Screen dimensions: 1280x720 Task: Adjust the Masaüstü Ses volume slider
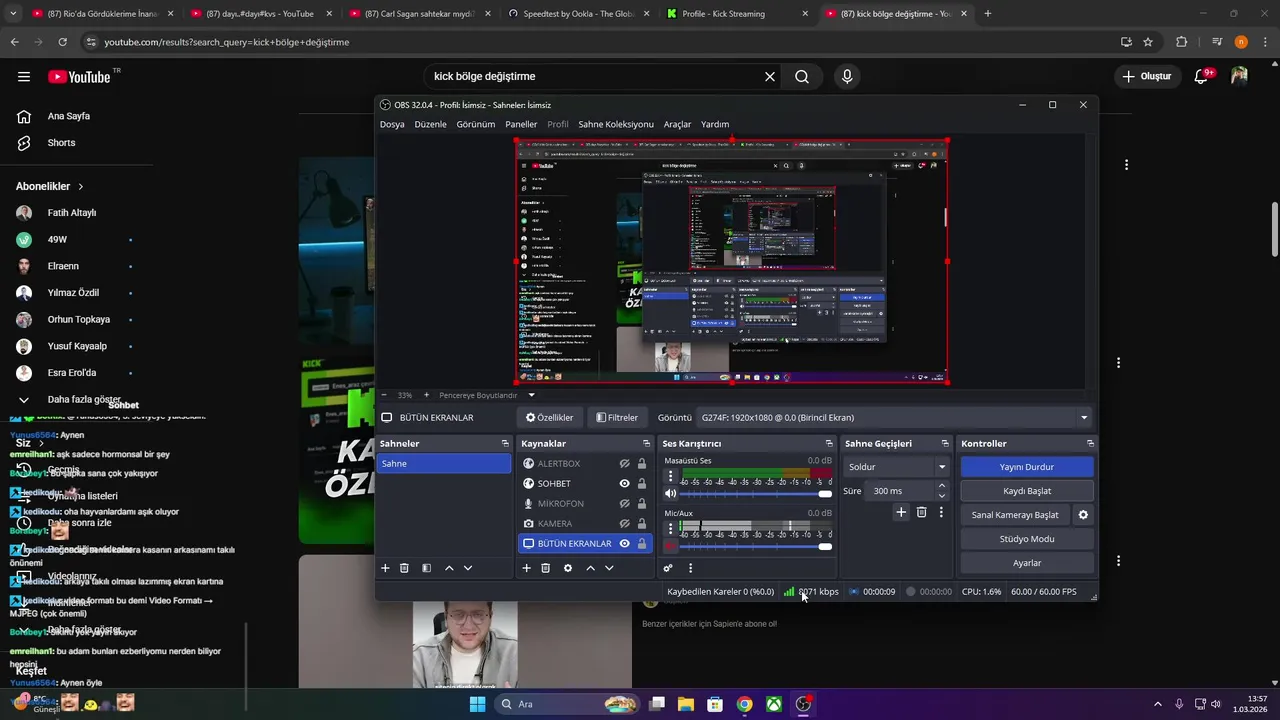pyautogui.click(x=756, y=494)
